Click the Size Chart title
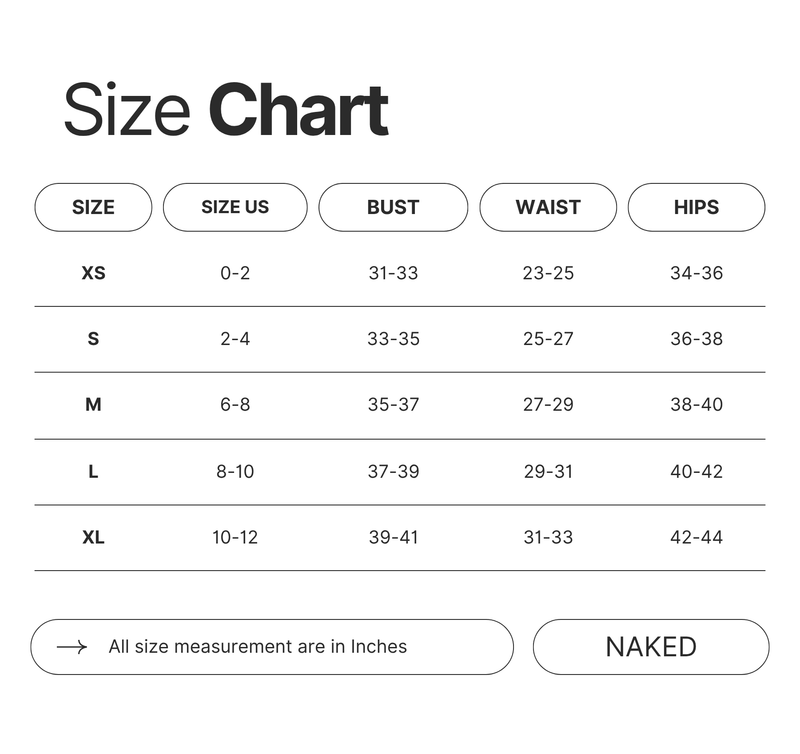The height and width of the screenshot is (754, 800). coord(226,110)
